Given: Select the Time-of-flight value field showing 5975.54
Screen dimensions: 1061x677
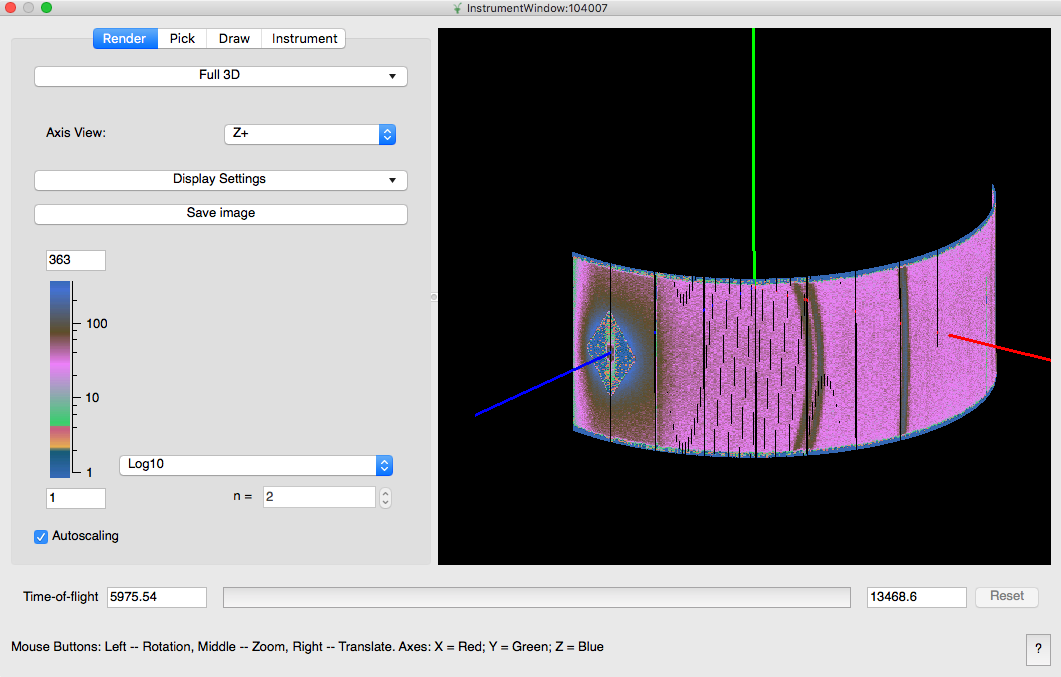Looking at the screenshot, I should [156, 596].
